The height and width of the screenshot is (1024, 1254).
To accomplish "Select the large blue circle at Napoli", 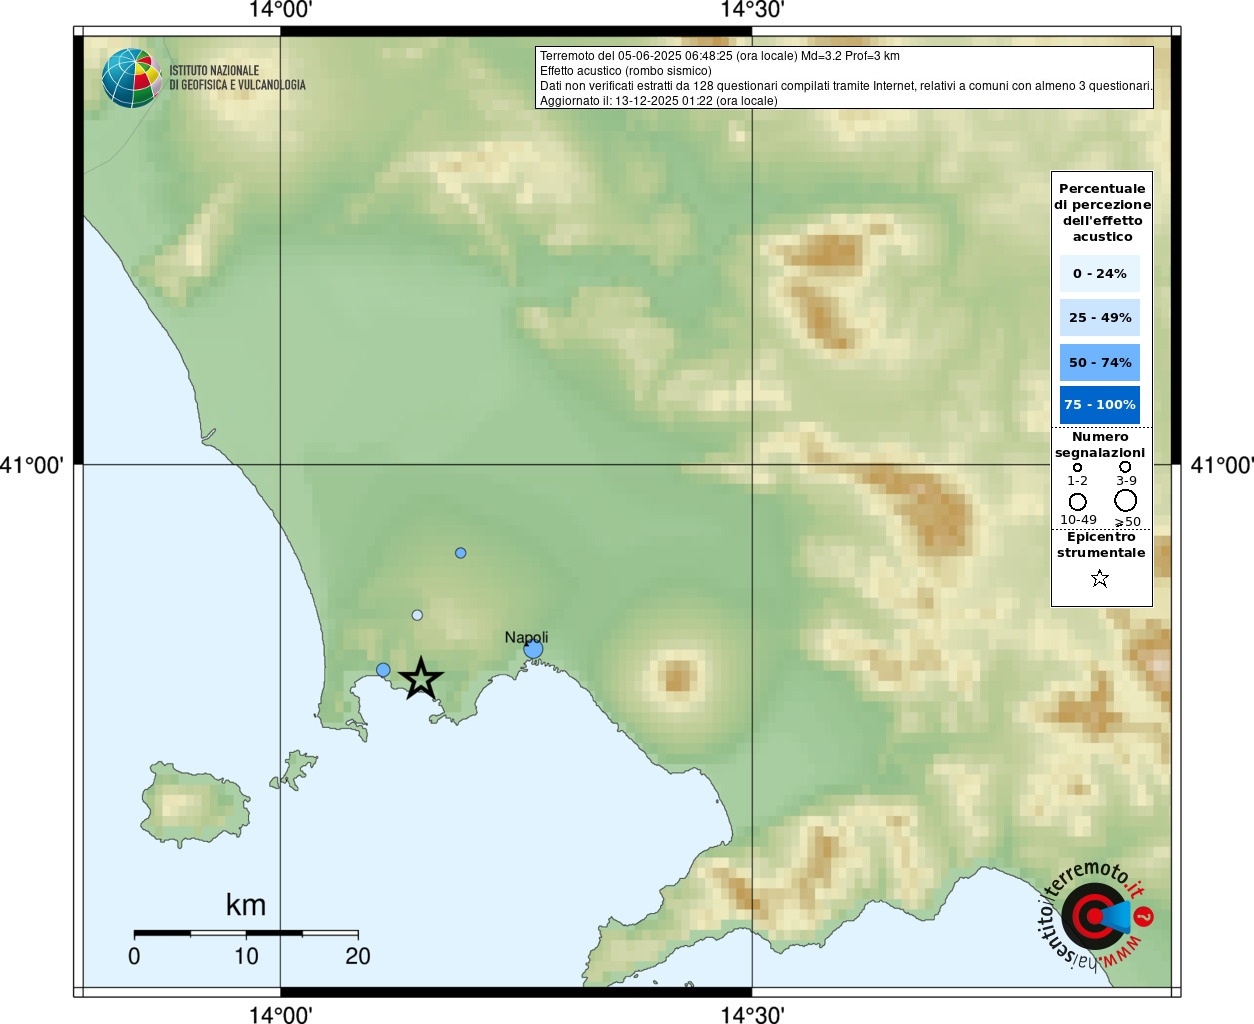I will pos(533,650).
